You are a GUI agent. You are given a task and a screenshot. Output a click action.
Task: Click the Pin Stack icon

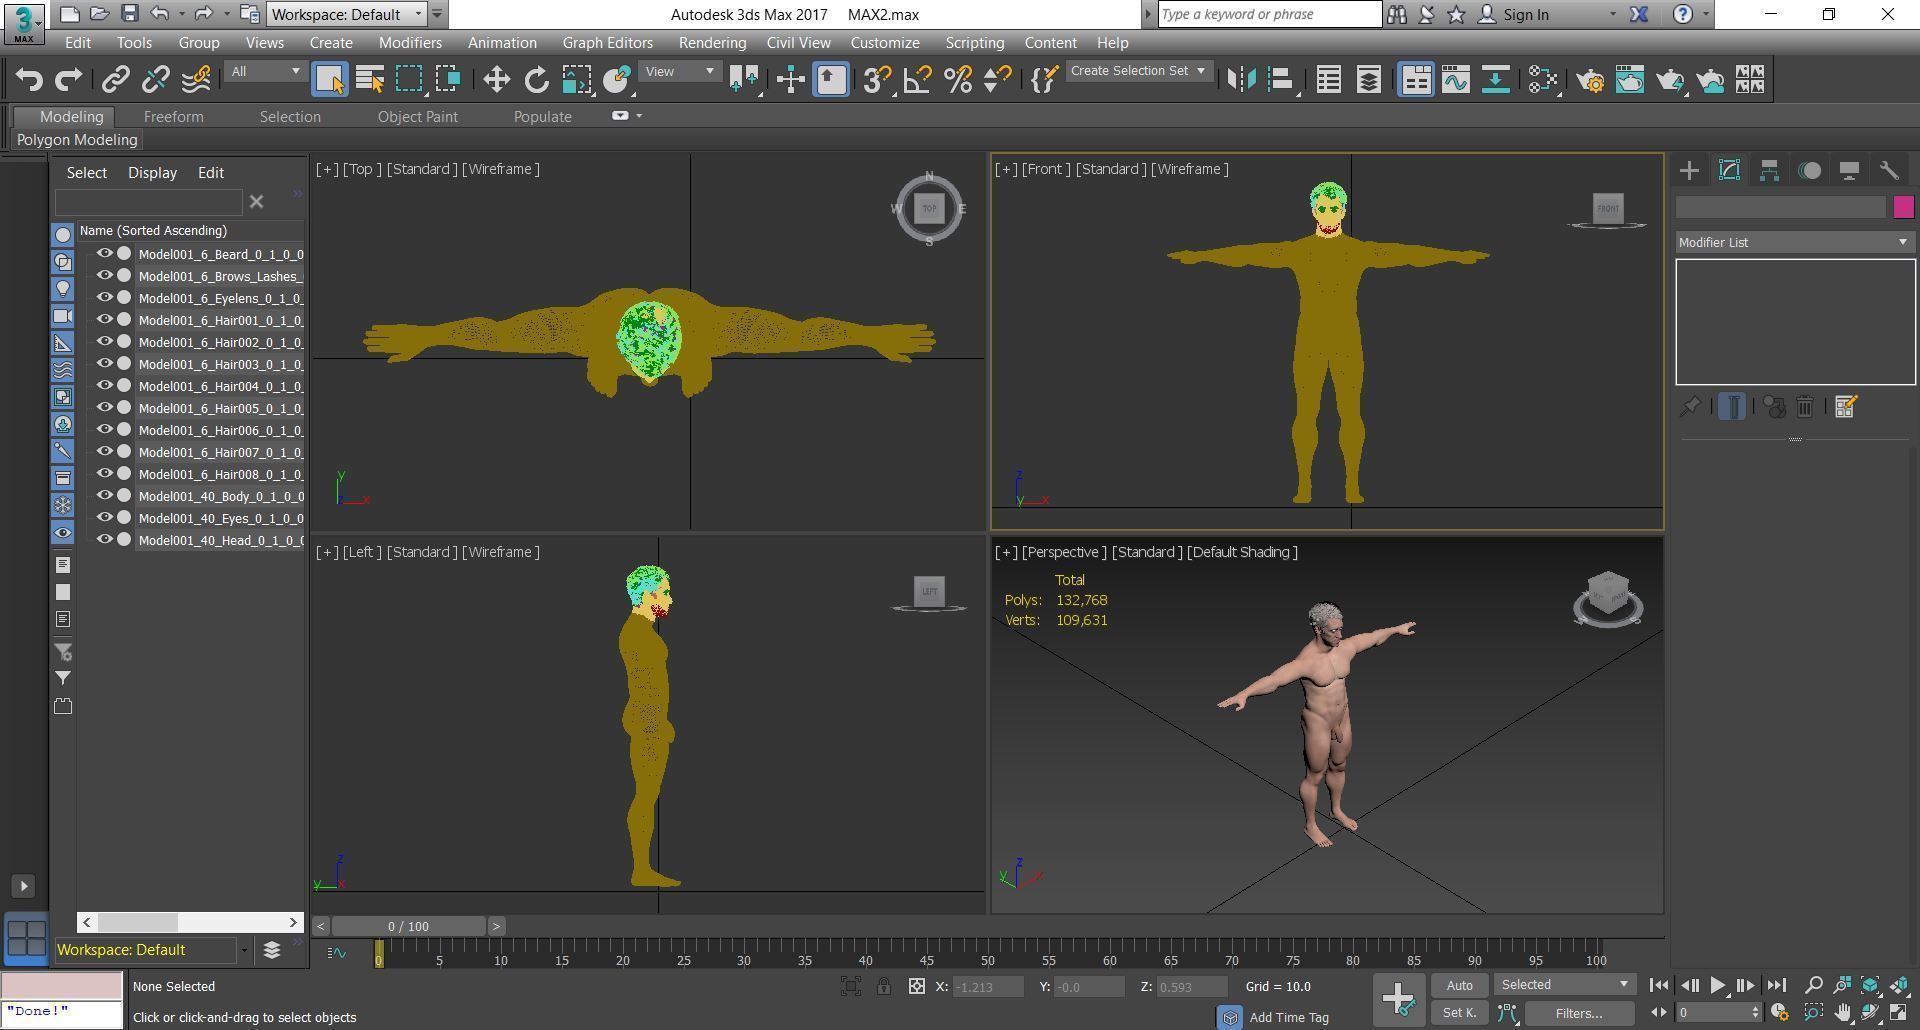coord(1690,407)
